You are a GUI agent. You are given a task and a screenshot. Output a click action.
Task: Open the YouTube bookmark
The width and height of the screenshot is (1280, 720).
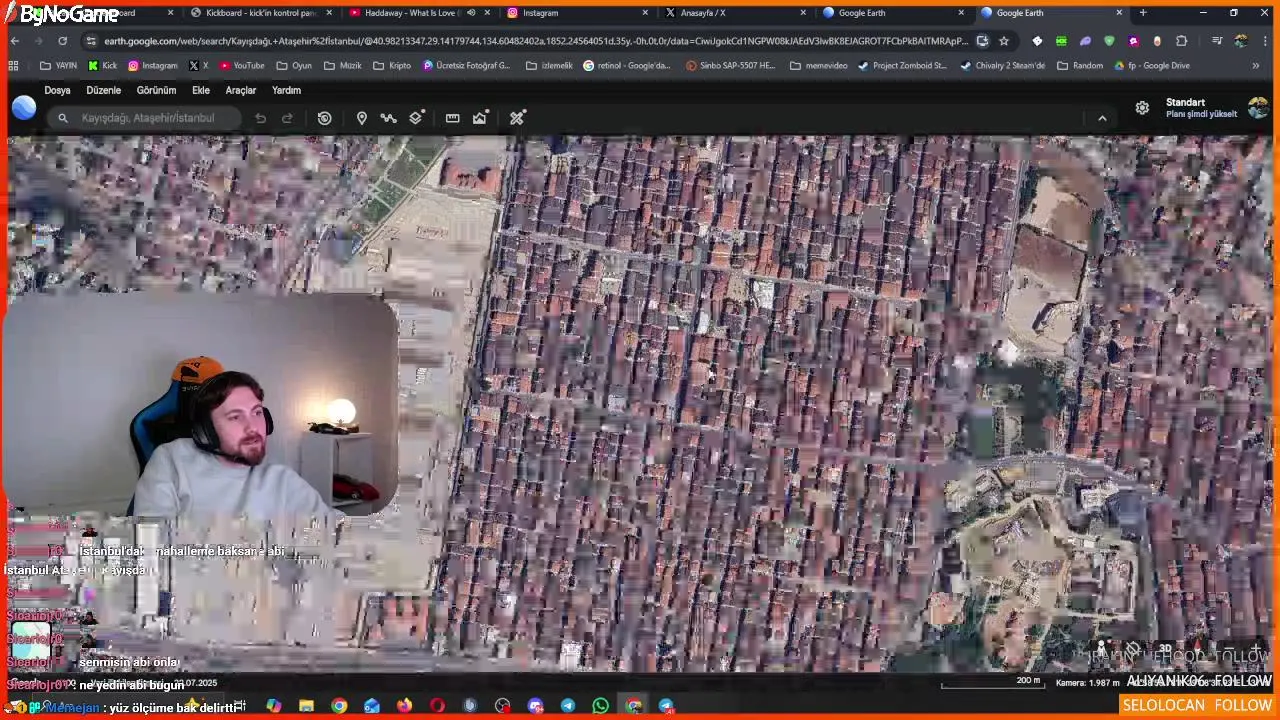[242, 66]
